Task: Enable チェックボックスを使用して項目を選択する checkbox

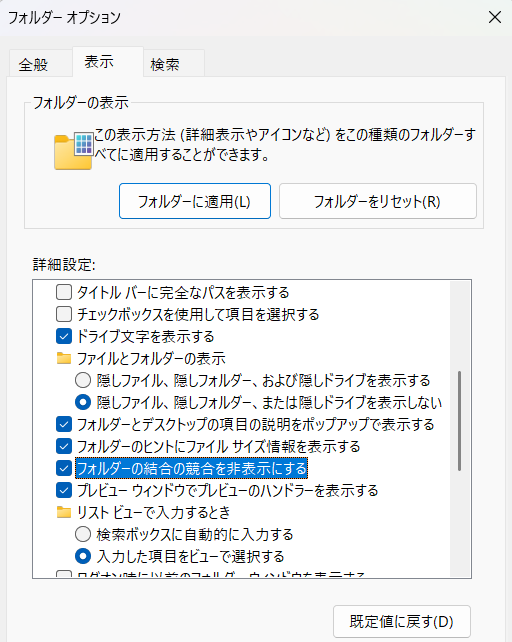Action: [64, 314]
